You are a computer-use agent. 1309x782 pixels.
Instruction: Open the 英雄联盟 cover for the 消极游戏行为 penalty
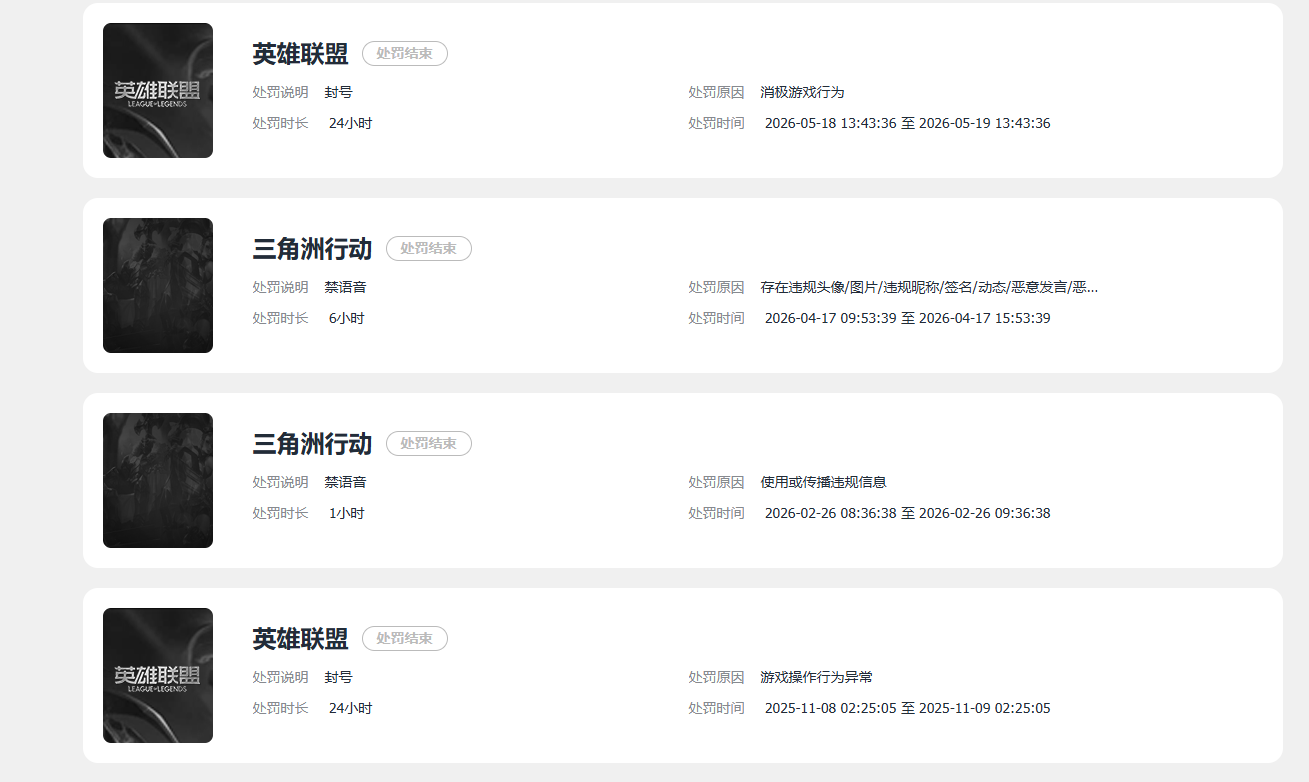158,90
